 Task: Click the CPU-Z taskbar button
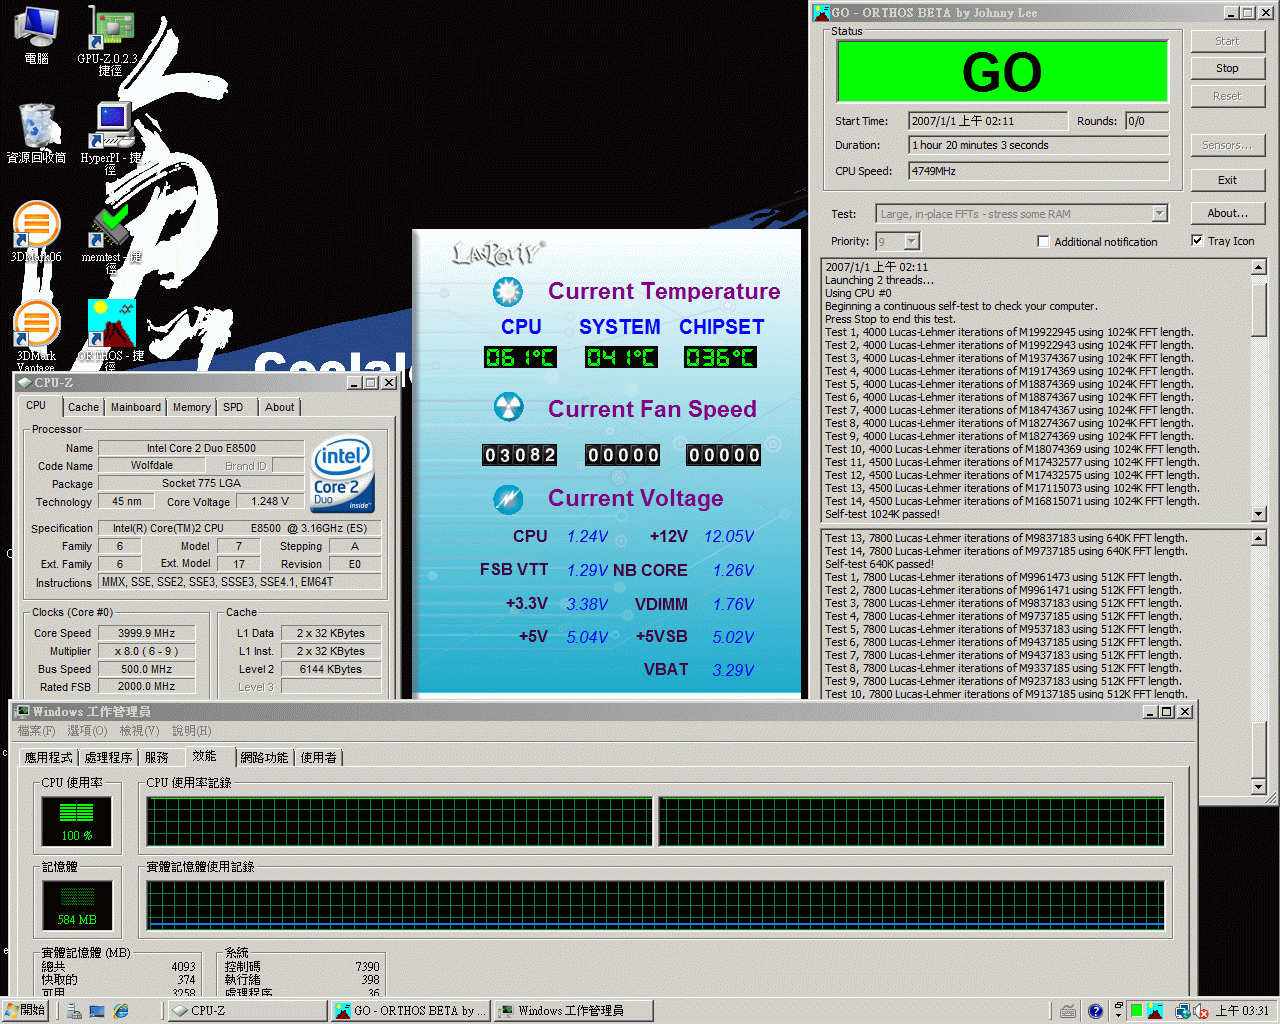click(x=248, y=1011)
